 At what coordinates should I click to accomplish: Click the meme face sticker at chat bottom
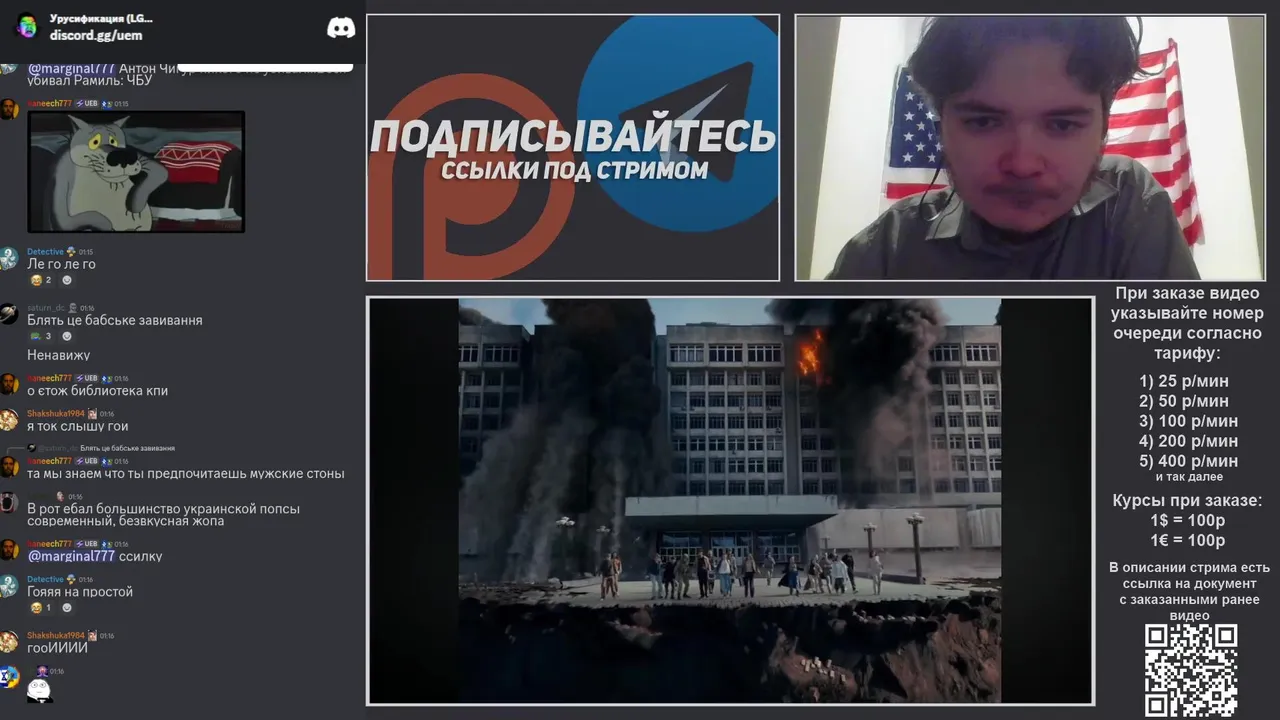tap(39, 690)
